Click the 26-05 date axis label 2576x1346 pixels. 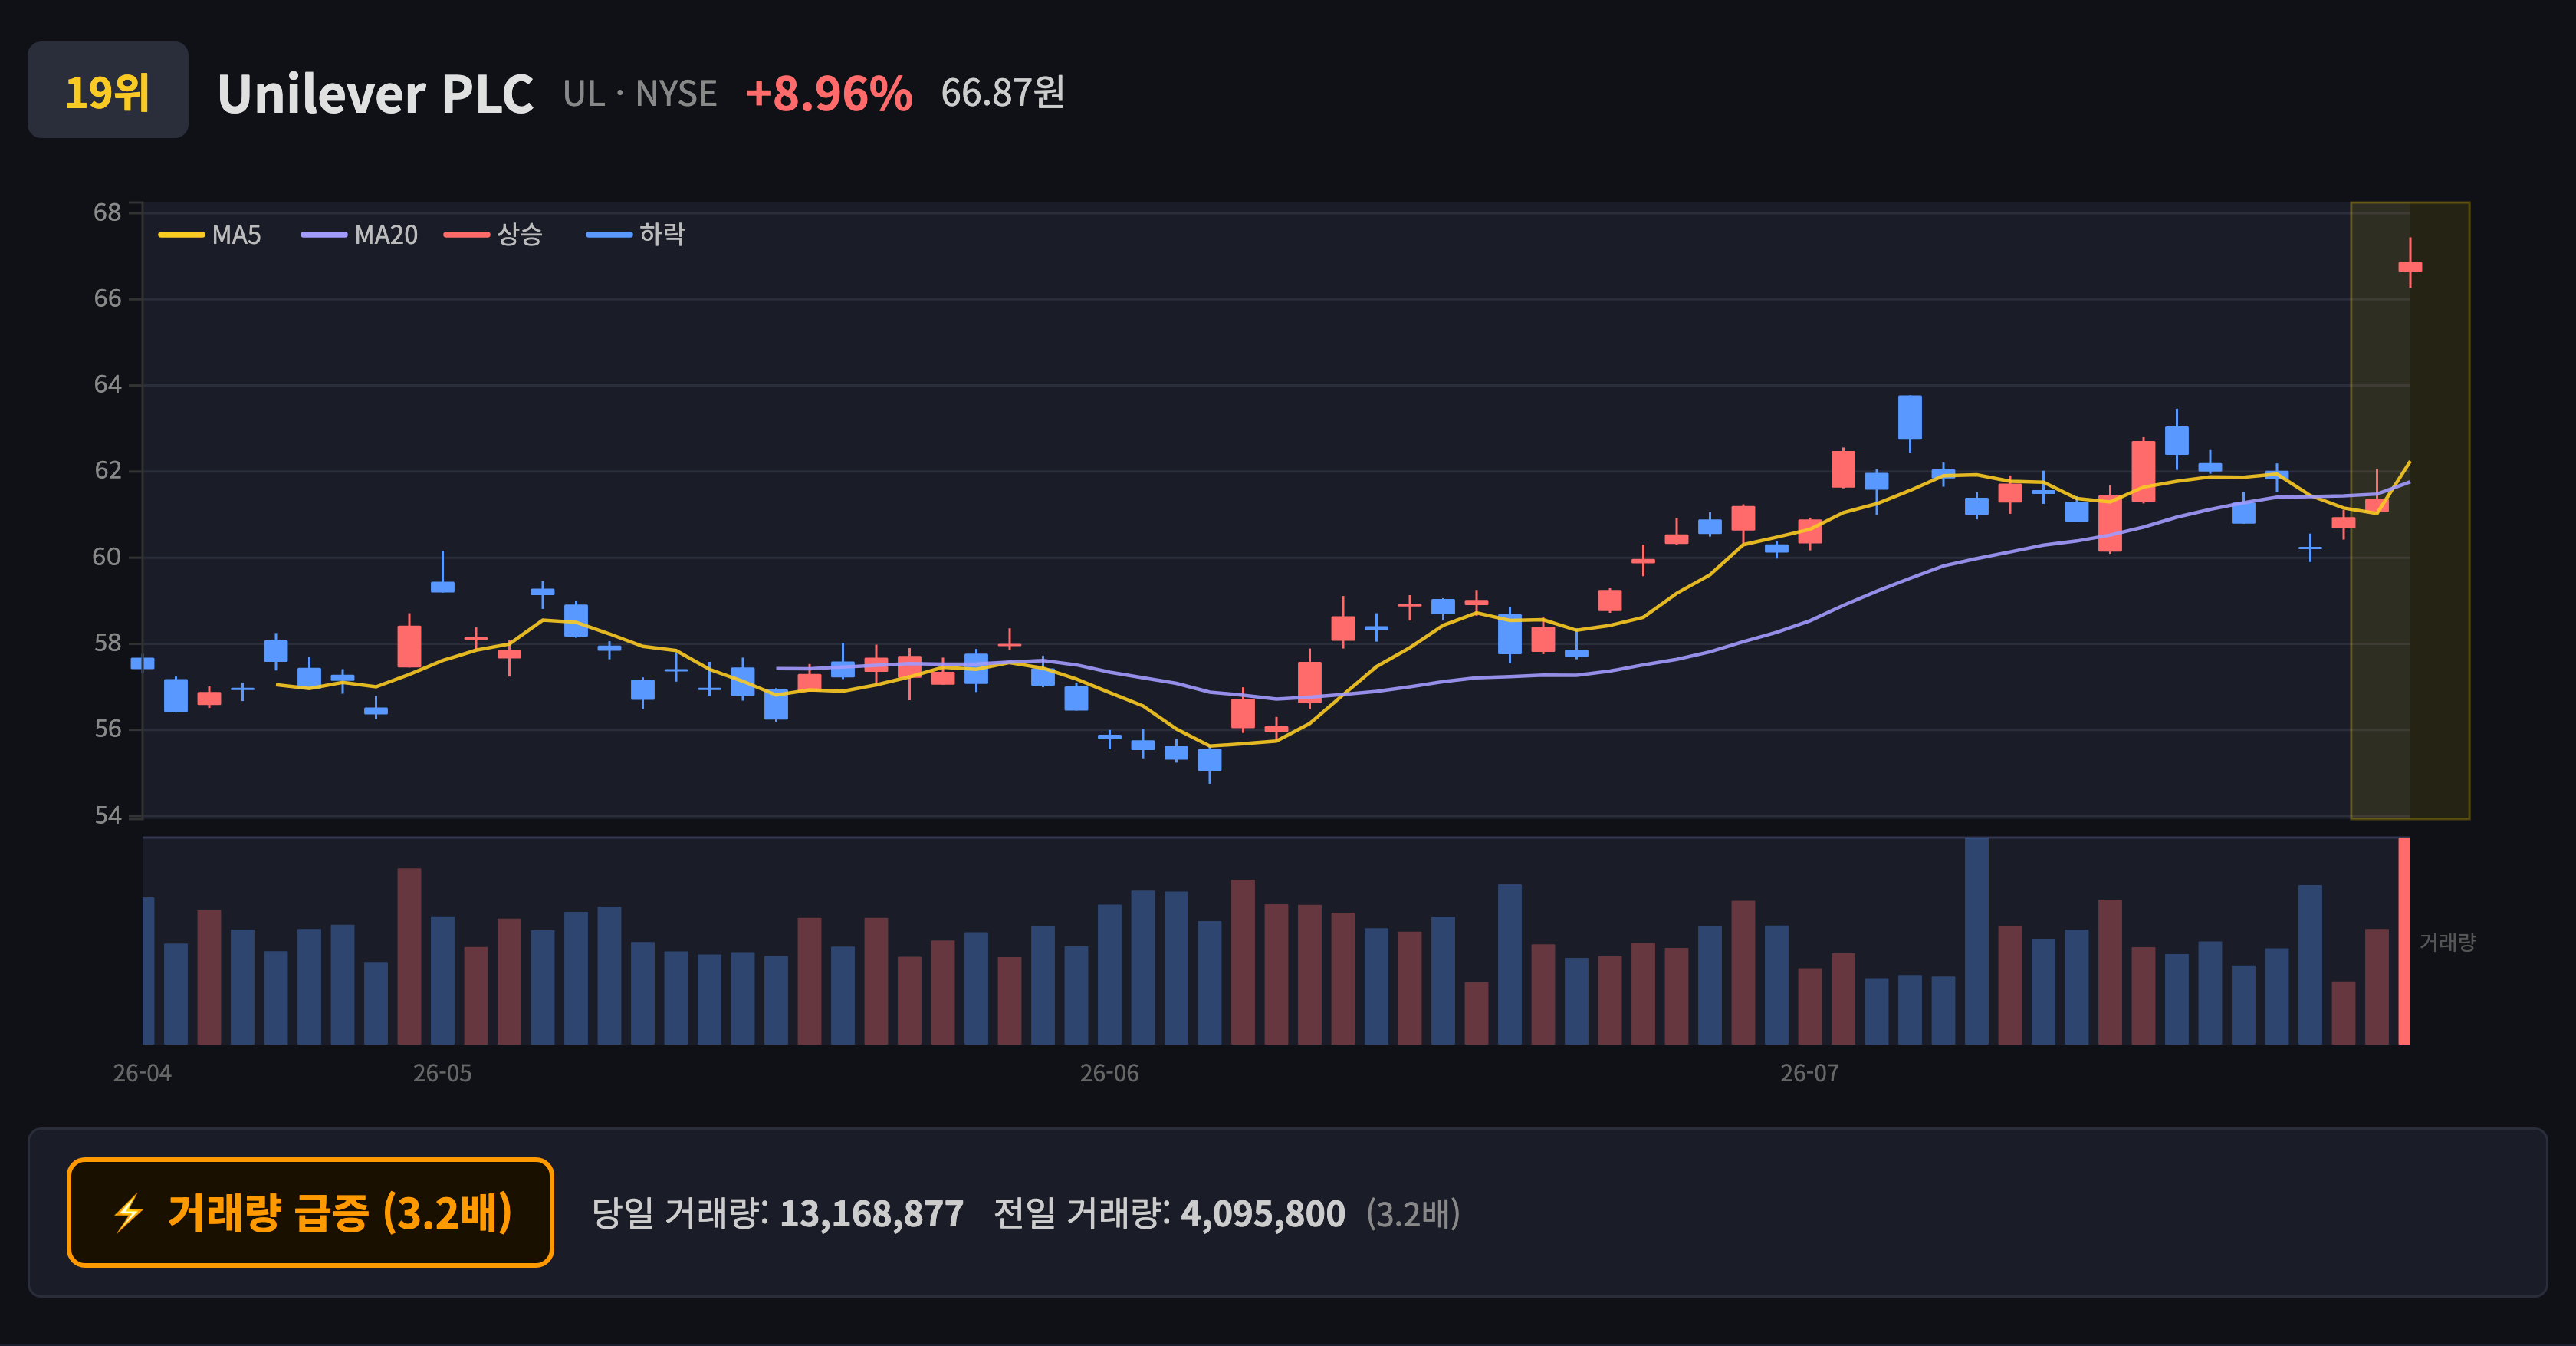[x=442, y=1073]
